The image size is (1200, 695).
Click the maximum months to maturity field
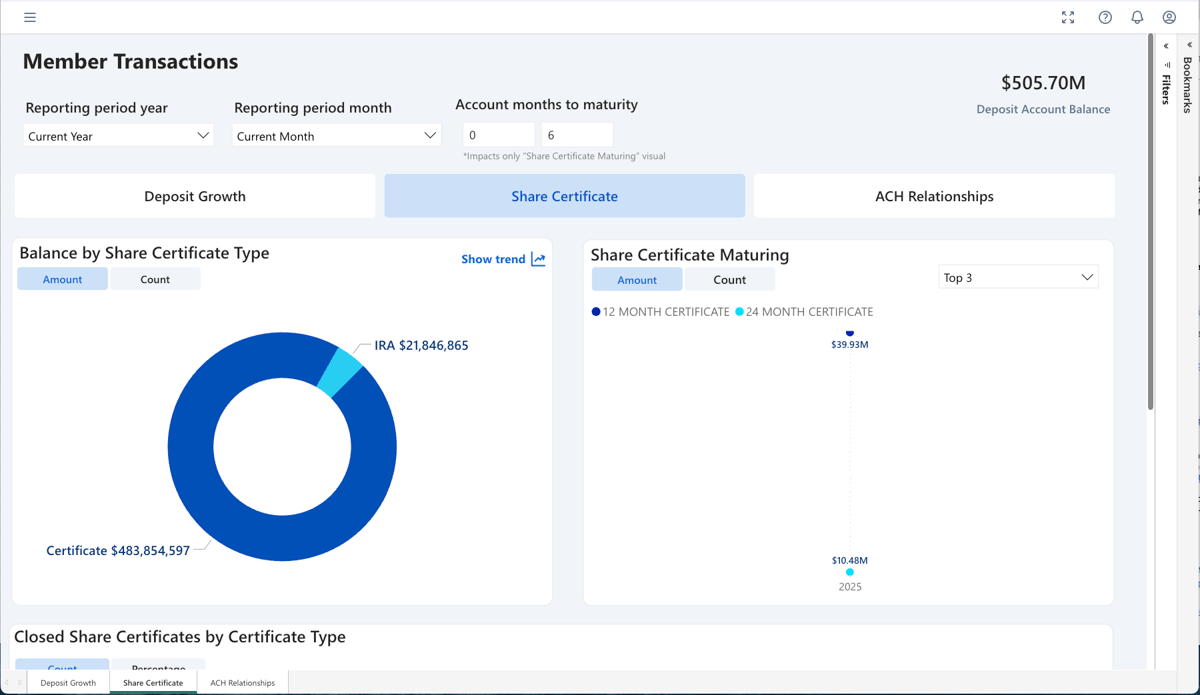[x=577, y=135]
